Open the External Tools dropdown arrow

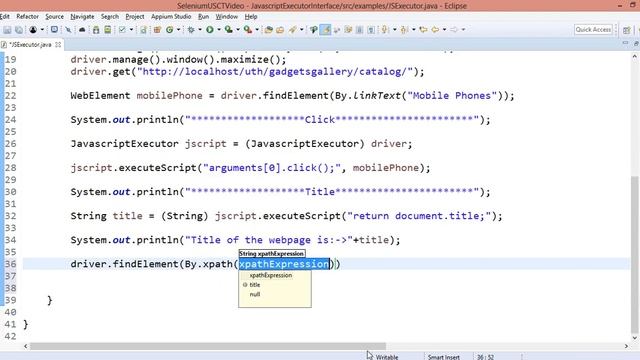257,30
